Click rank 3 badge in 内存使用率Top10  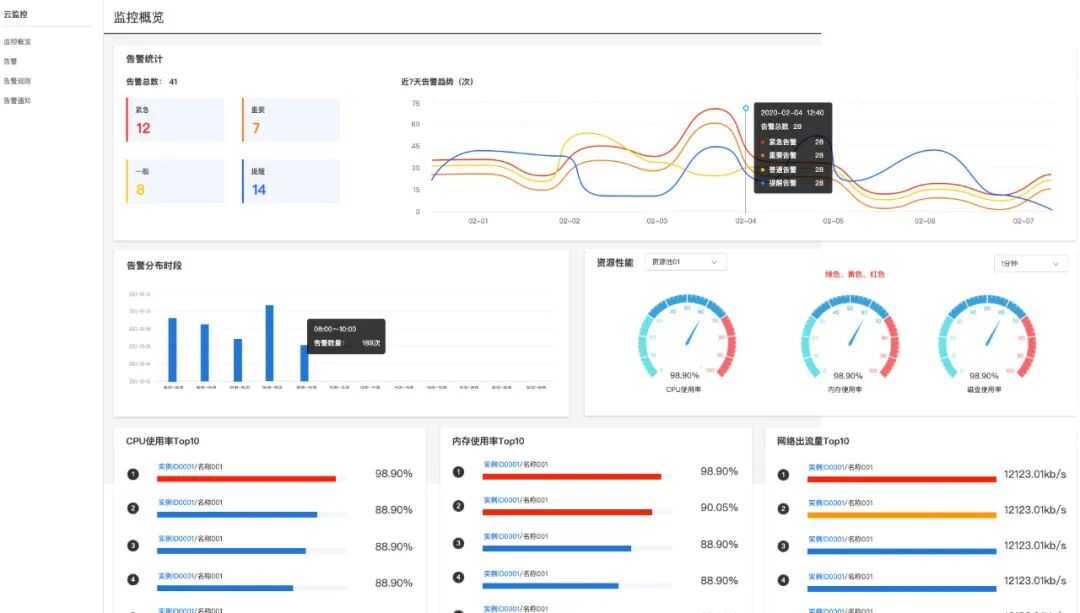[458, 543]
